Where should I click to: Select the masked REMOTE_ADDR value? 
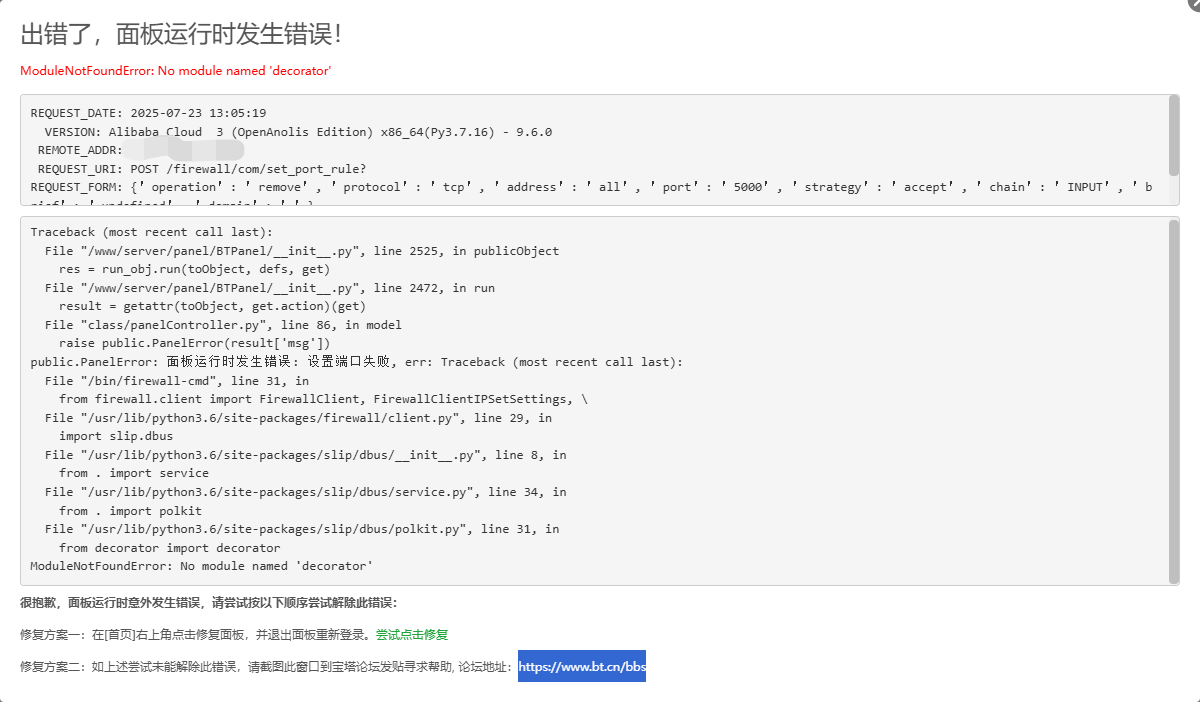[176, 149]
